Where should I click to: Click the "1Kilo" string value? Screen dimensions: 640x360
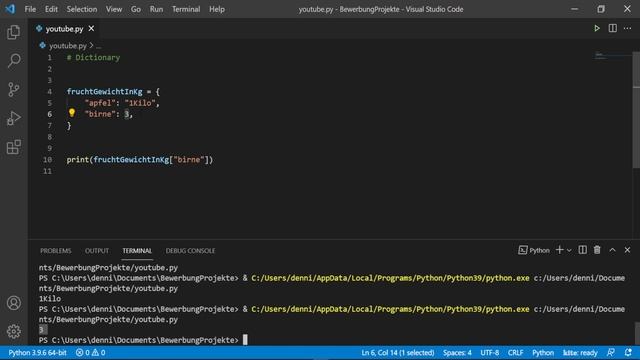tap(140, 103)
